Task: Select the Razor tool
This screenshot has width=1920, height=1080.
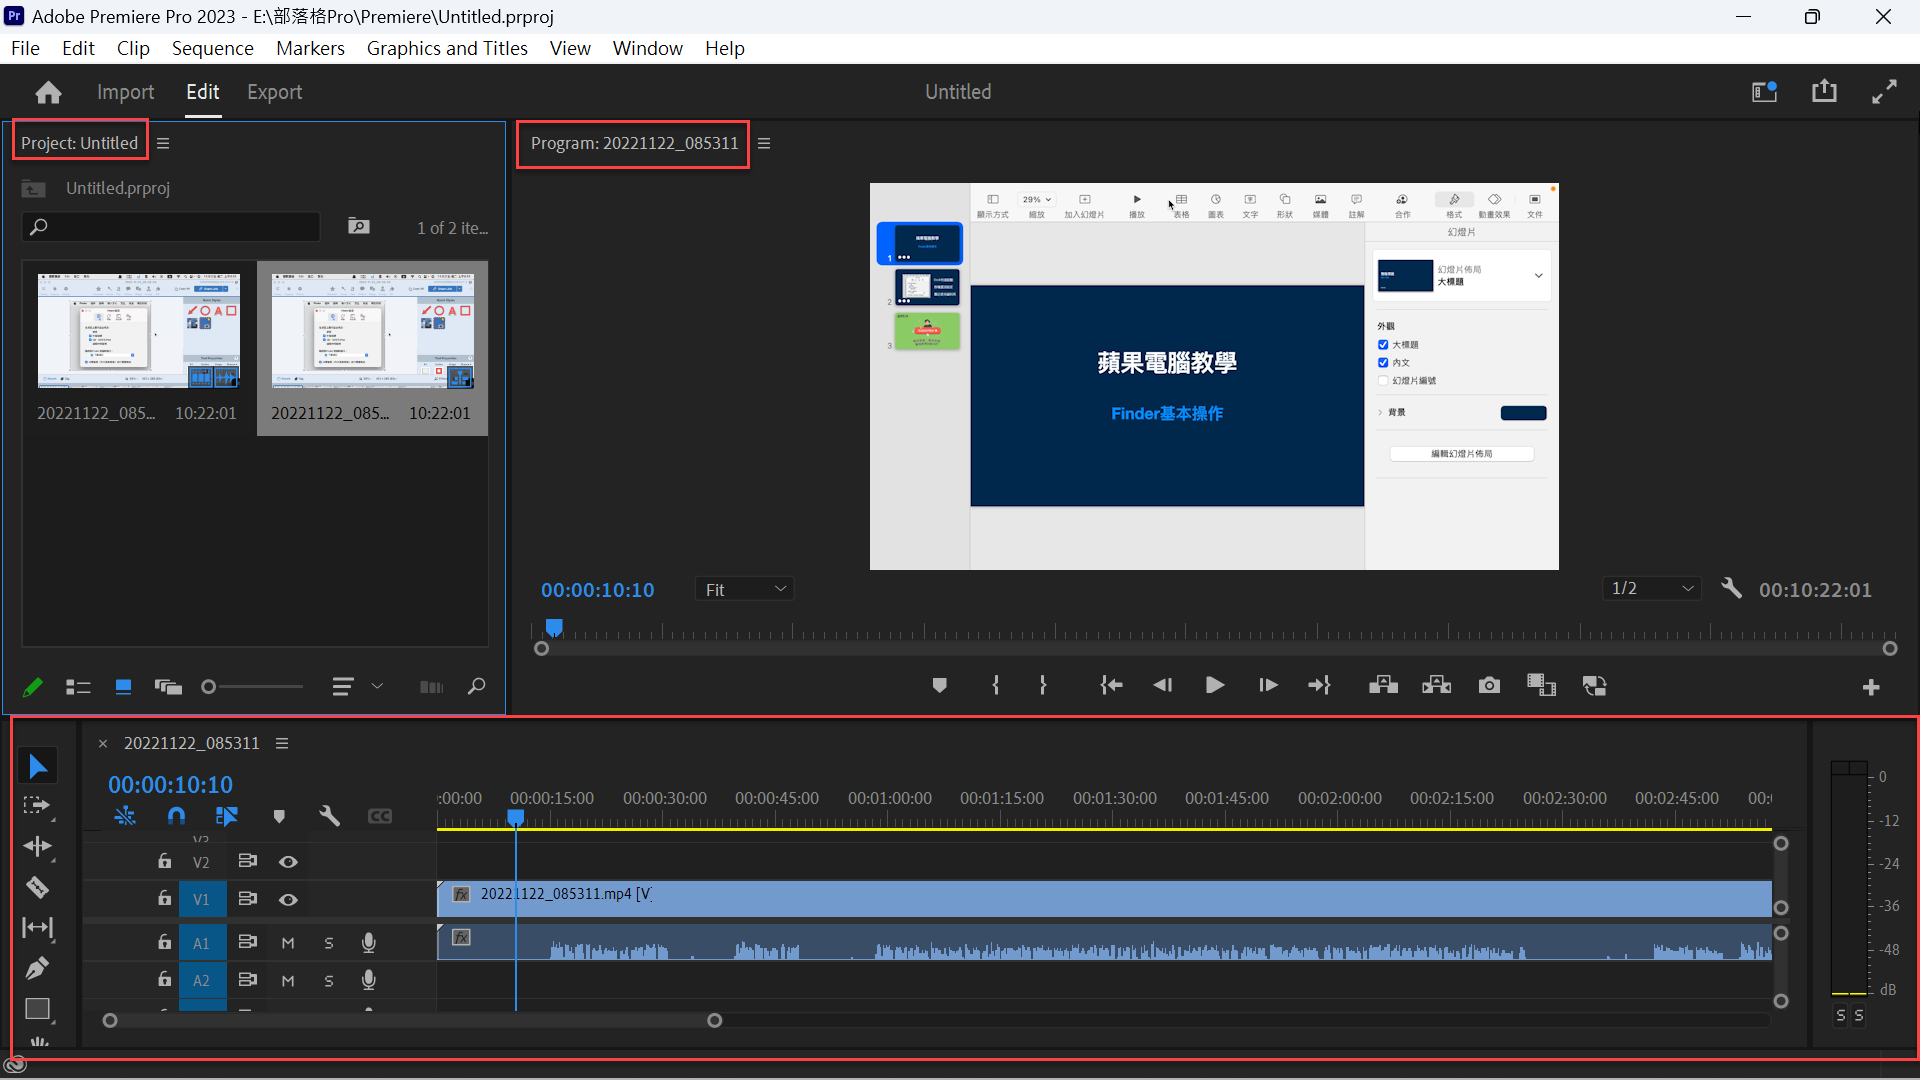Action: point(37,888)
